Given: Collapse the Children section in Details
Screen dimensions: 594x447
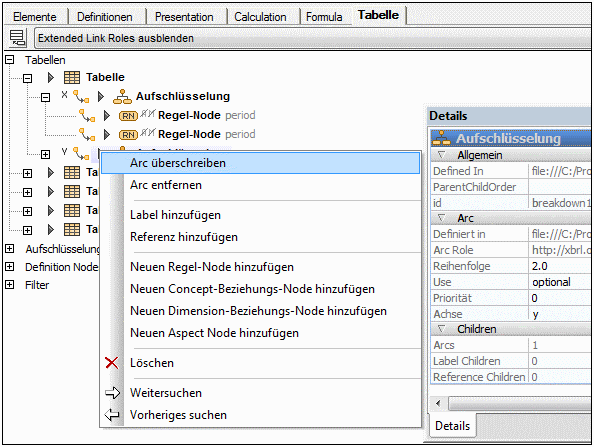Looking at the screenshot, I should tap(441, 329).
